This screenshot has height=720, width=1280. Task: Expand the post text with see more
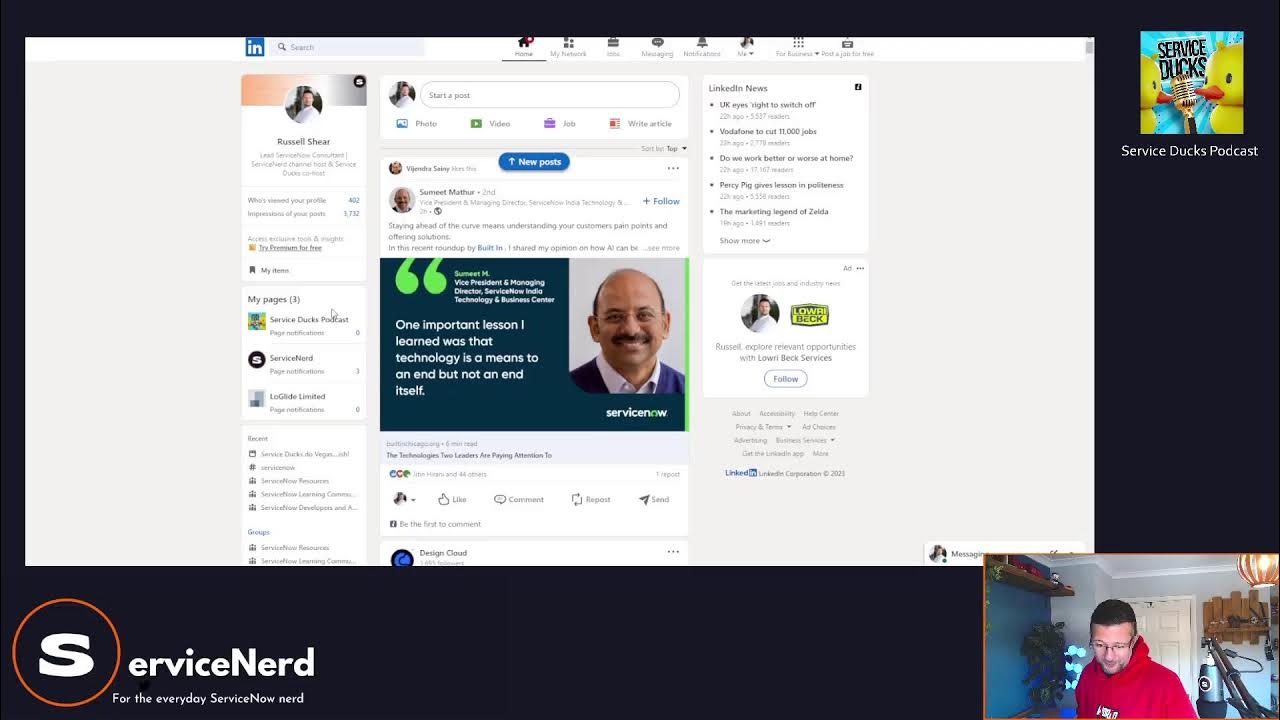(x=662, y=248)
